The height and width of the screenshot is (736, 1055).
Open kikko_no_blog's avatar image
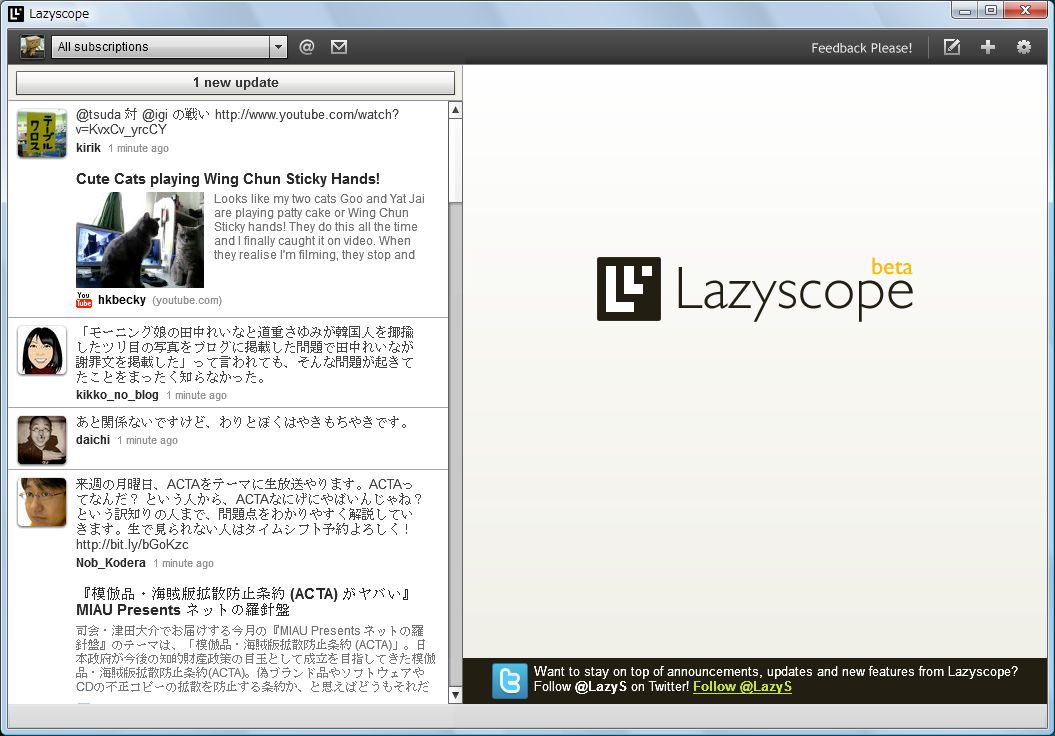pyautogui.click(x=42, y=351)
